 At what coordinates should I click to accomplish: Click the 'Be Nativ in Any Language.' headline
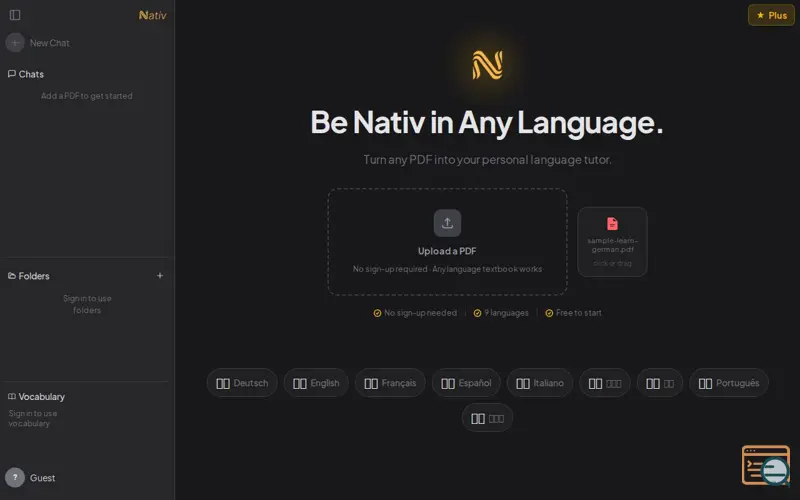[x=487, y=122]
